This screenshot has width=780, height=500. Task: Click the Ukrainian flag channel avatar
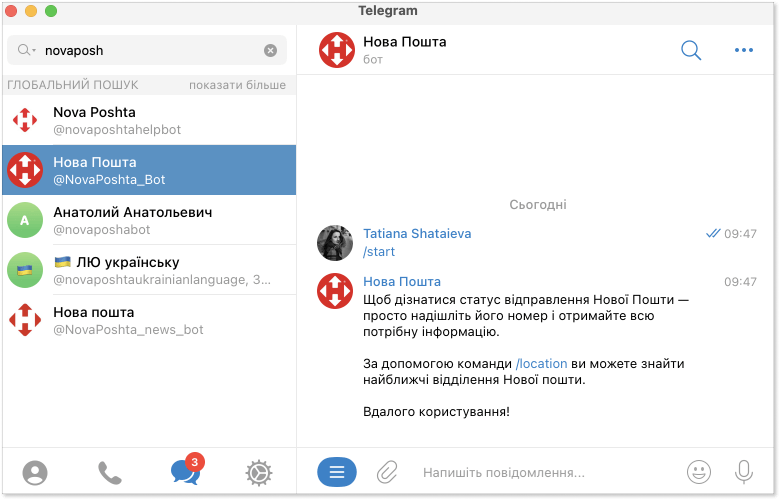point(25,270)
